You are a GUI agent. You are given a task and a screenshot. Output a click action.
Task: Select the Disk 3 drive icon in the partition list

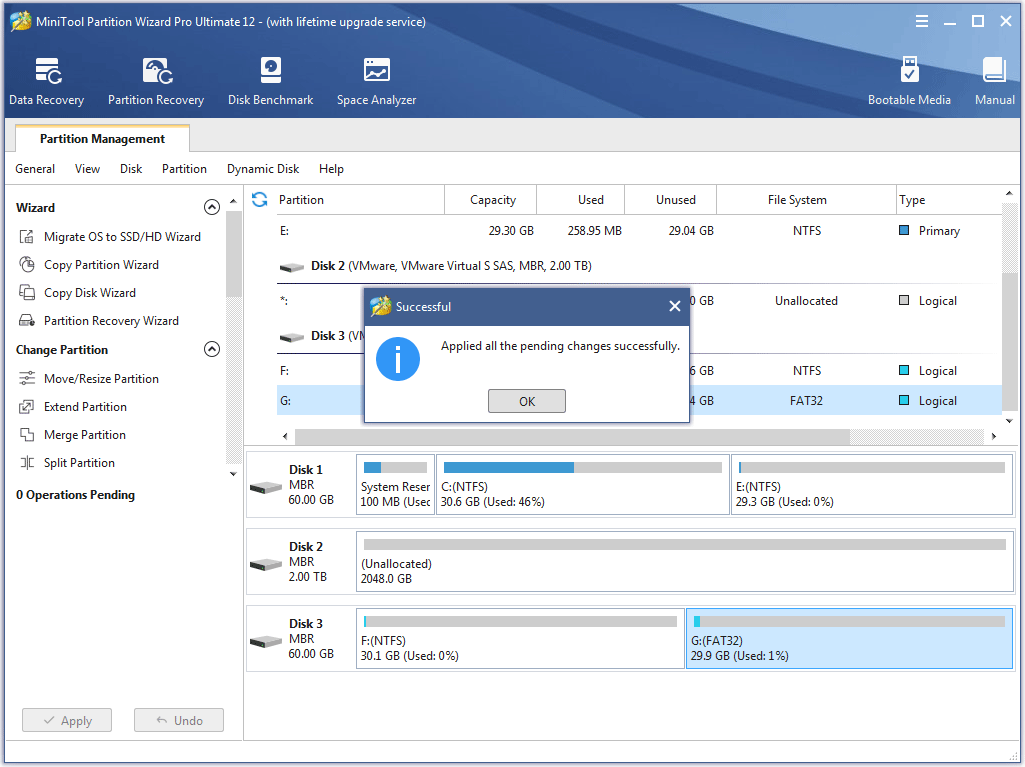(292, 337)
